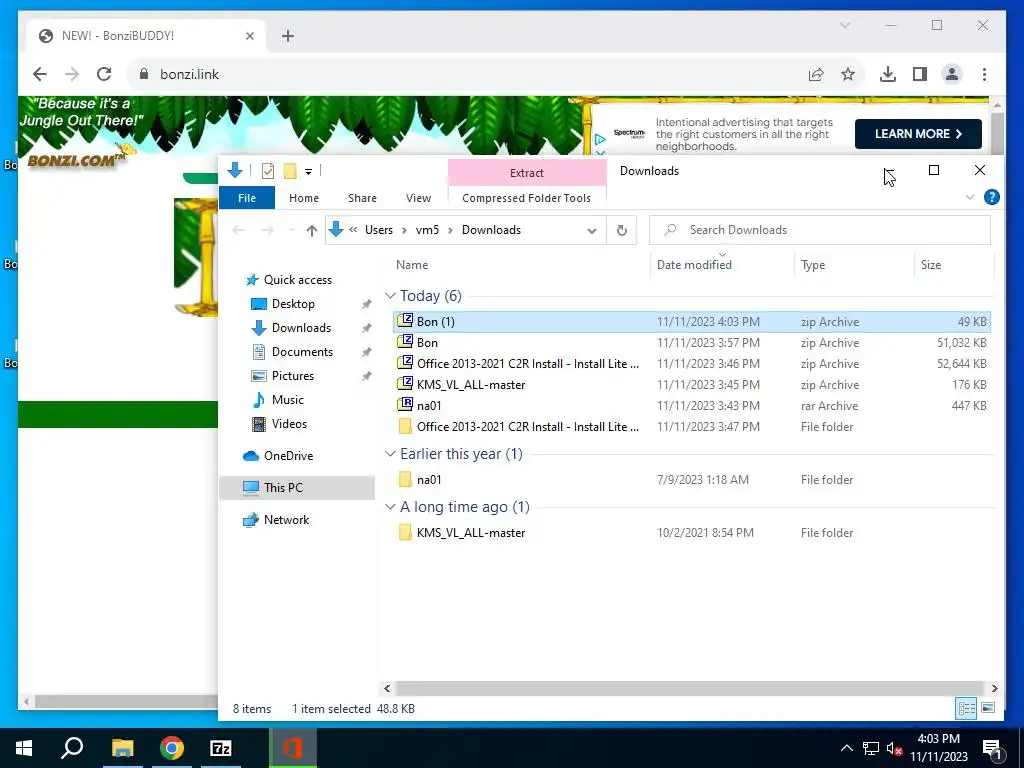The height and width of the screenshot is (768, 1024).
Task: Open Network in navigation pane
Action: tap(286, 520)
